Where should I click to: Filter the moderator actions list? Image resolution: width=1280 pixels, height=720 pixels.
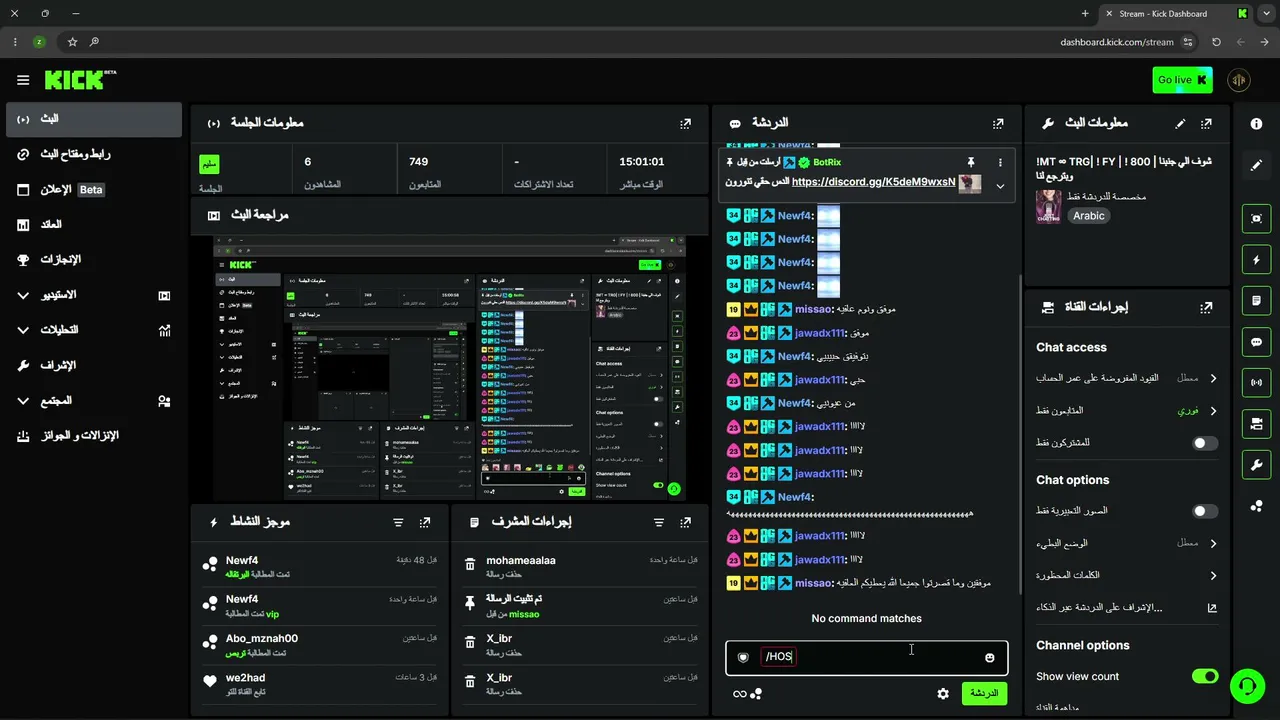[x=658, y=522]
